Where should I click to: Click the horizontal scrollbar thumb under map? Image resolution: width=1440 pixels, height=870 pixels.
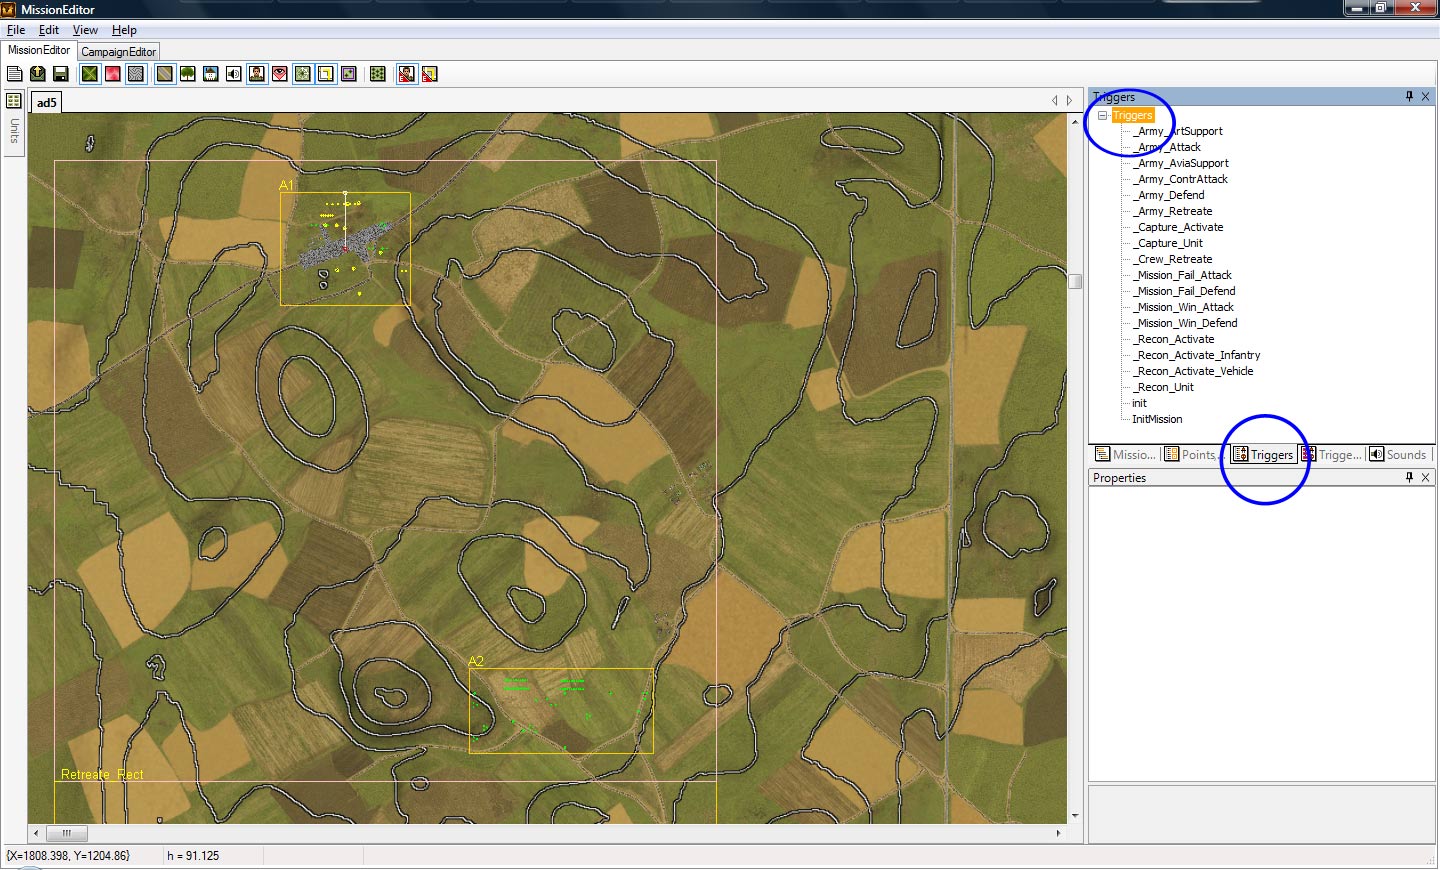pyautogui.click(x=67, y=833)
